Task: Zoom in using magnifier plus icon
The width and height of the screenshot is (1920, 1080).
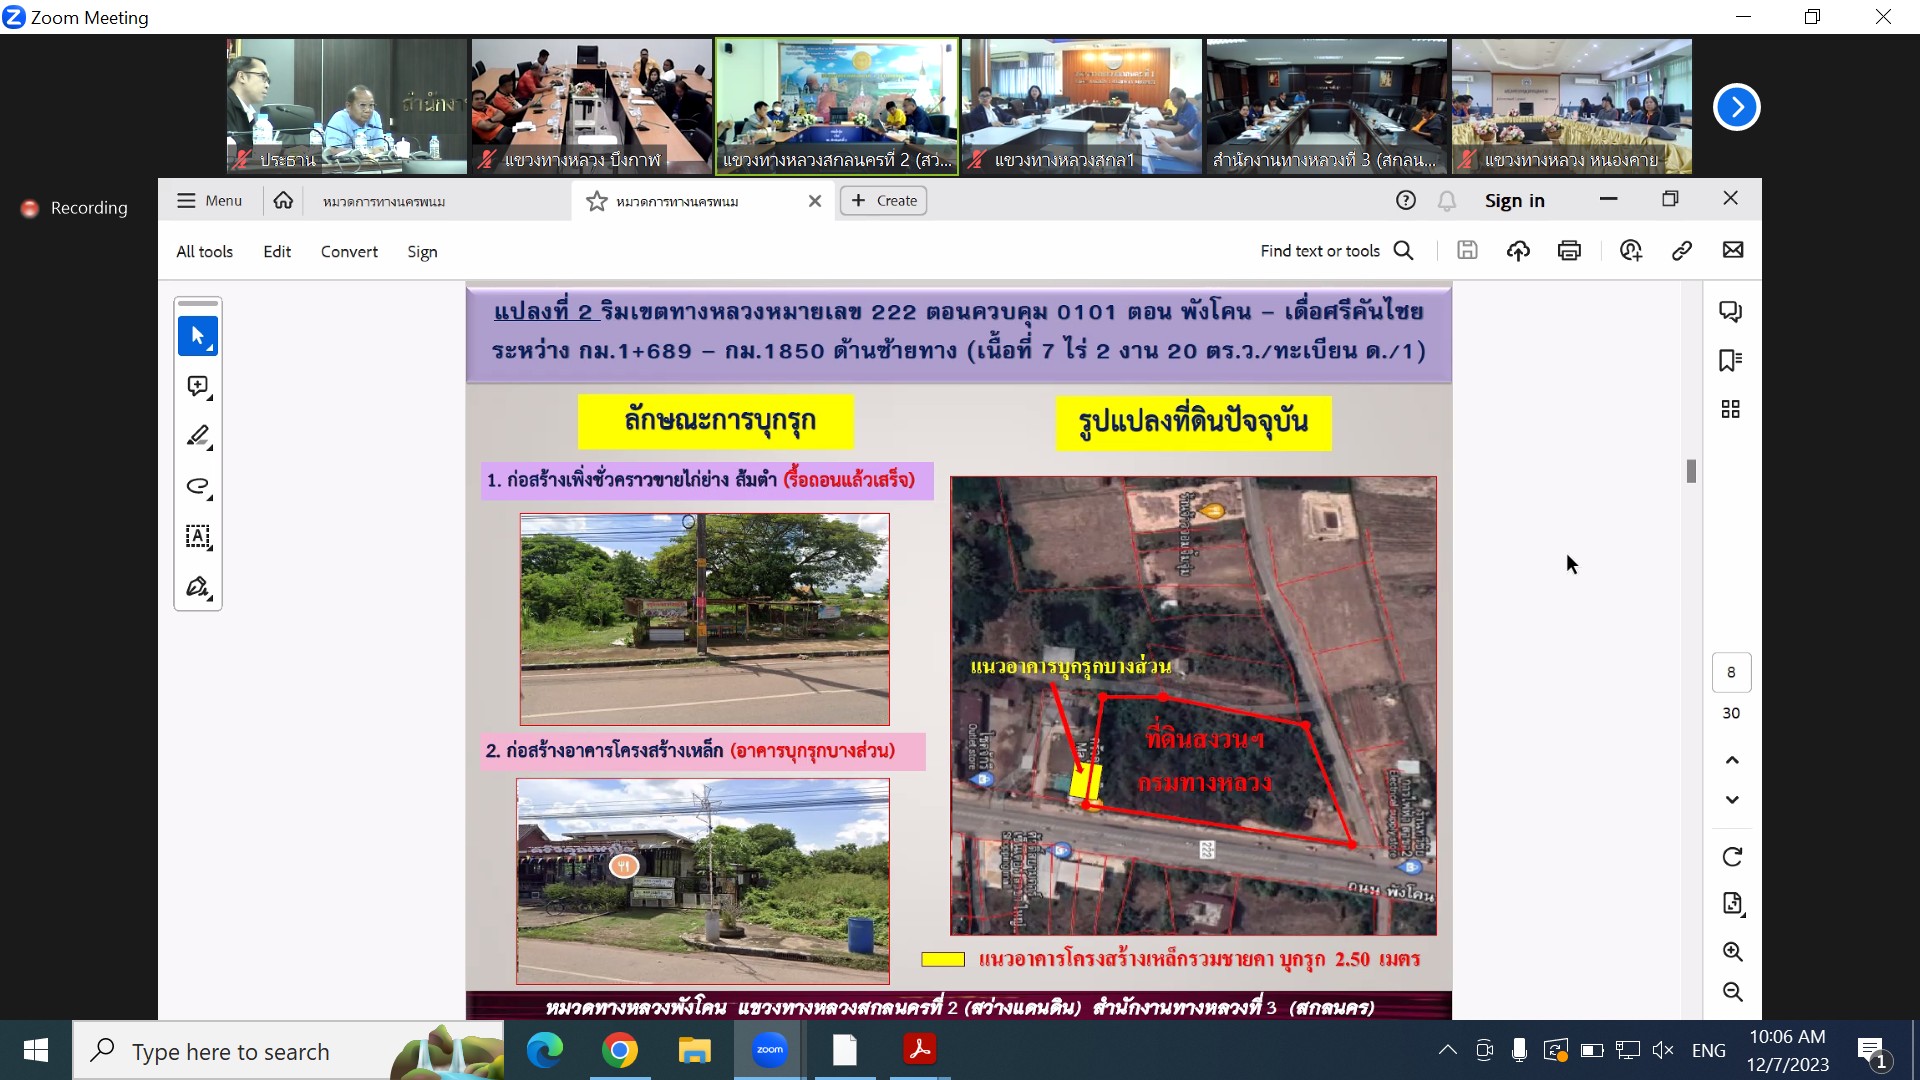Action: pos(1732,951)
